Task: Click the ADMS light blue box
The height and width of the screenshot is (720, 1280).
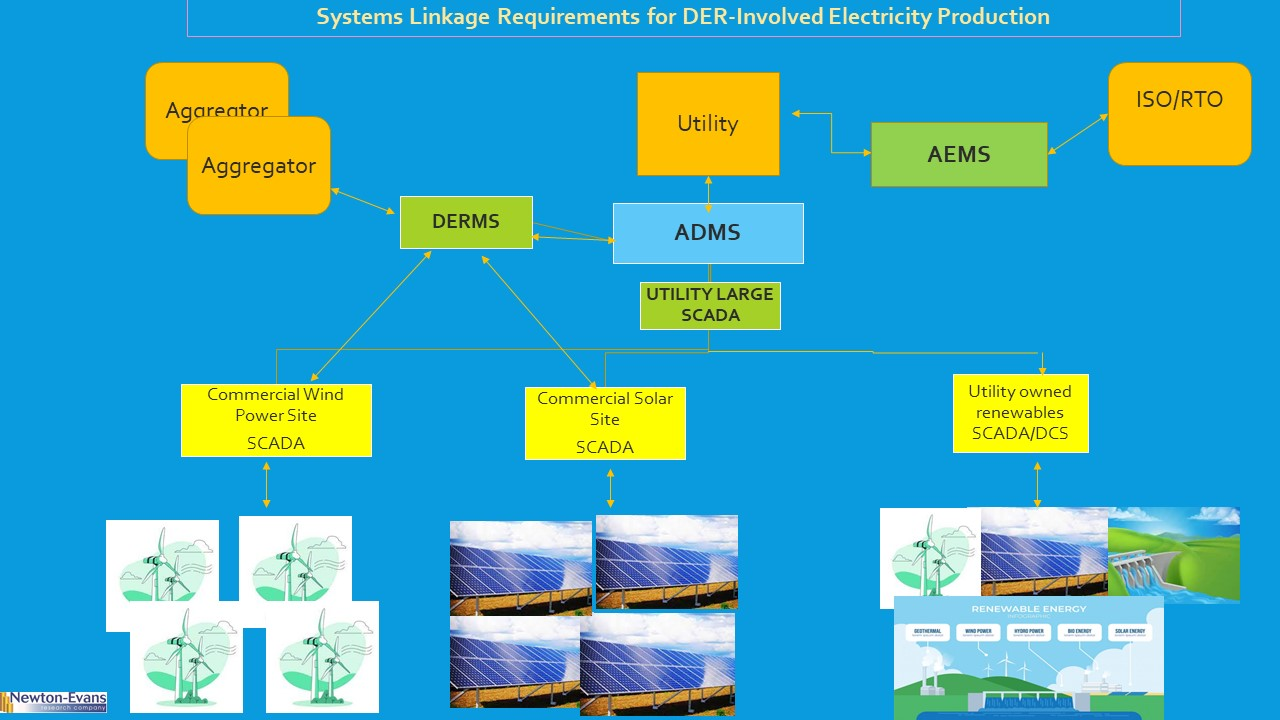Action: (708, 233)
